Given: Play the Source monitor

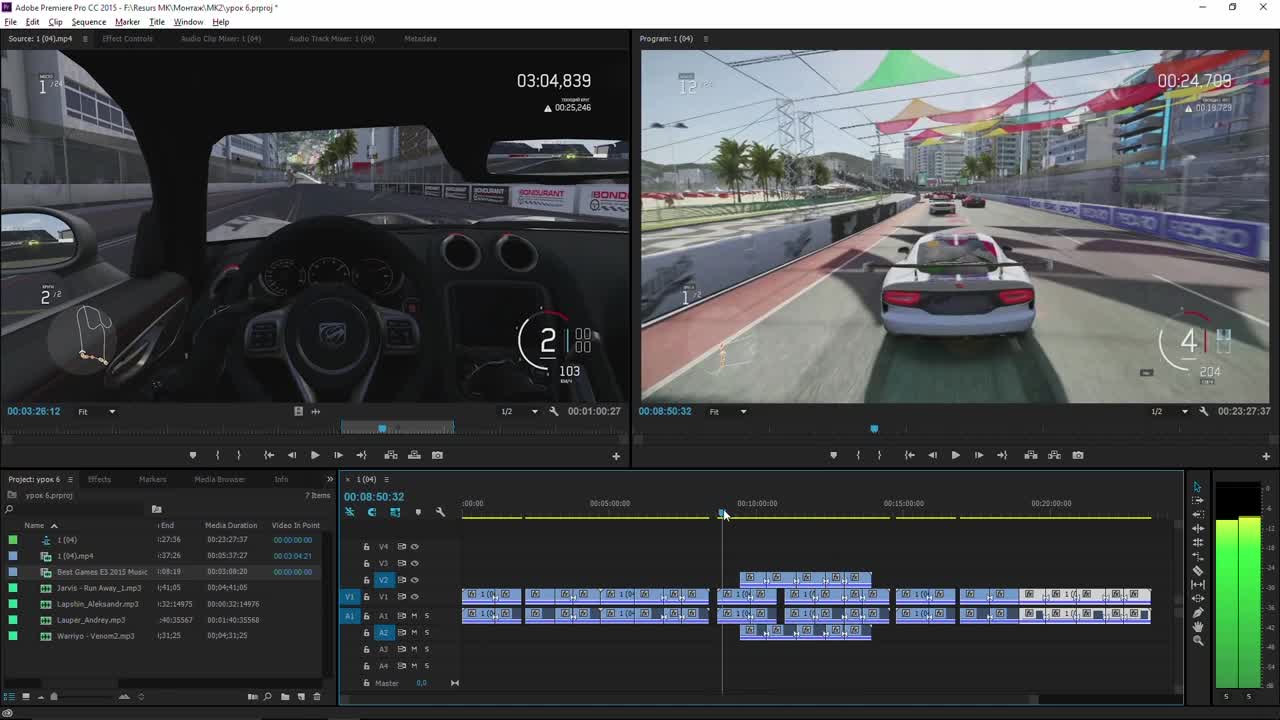Looking at the screenshot, I should 315,455.
